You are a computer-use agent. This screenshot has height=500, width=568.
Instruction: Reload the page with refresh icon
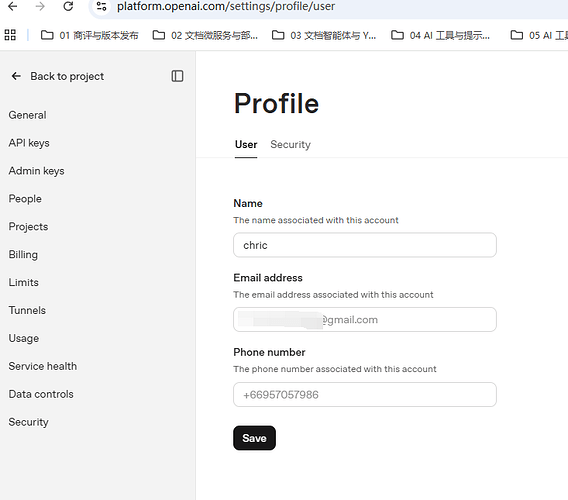[x=68, y=6]
